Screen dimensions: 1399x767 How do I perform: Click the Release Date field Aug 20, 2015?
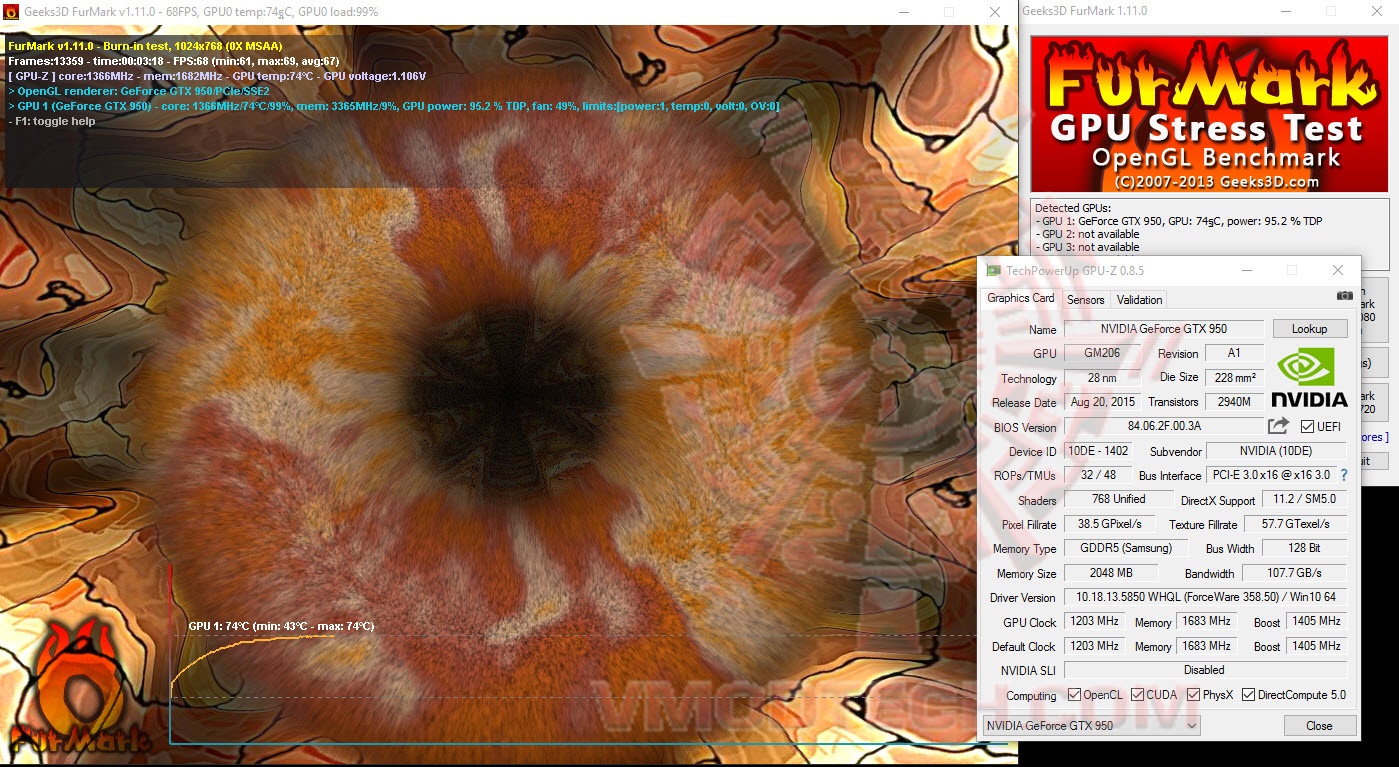[x=1101, y=402]
